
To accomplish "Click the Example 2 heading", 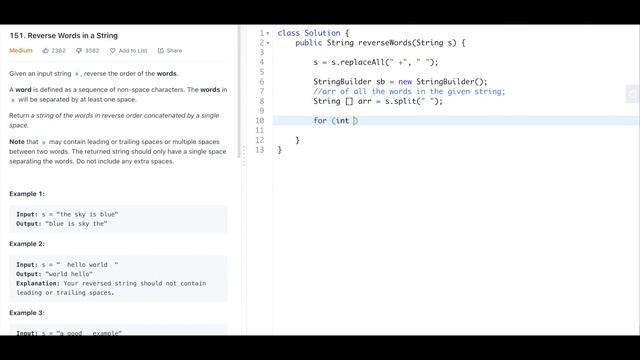I will (x=27, y=244).
